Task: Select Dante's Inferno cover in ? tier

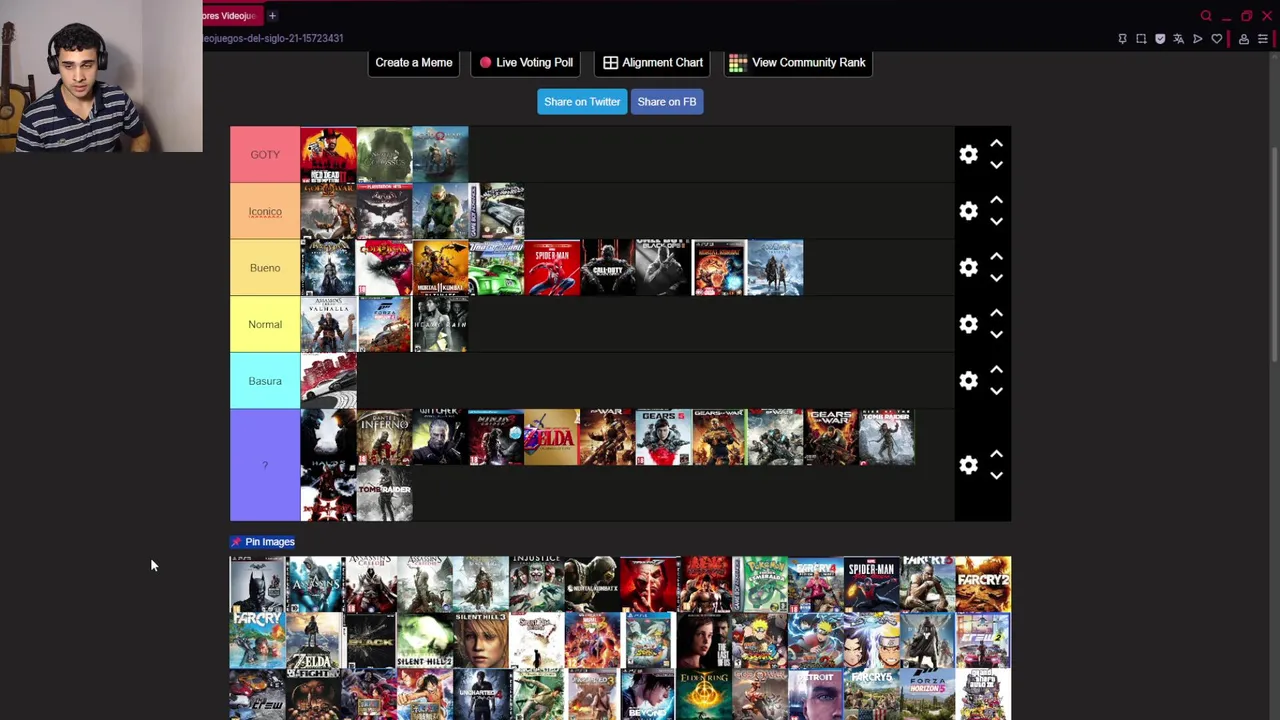Action: point(384,437)
